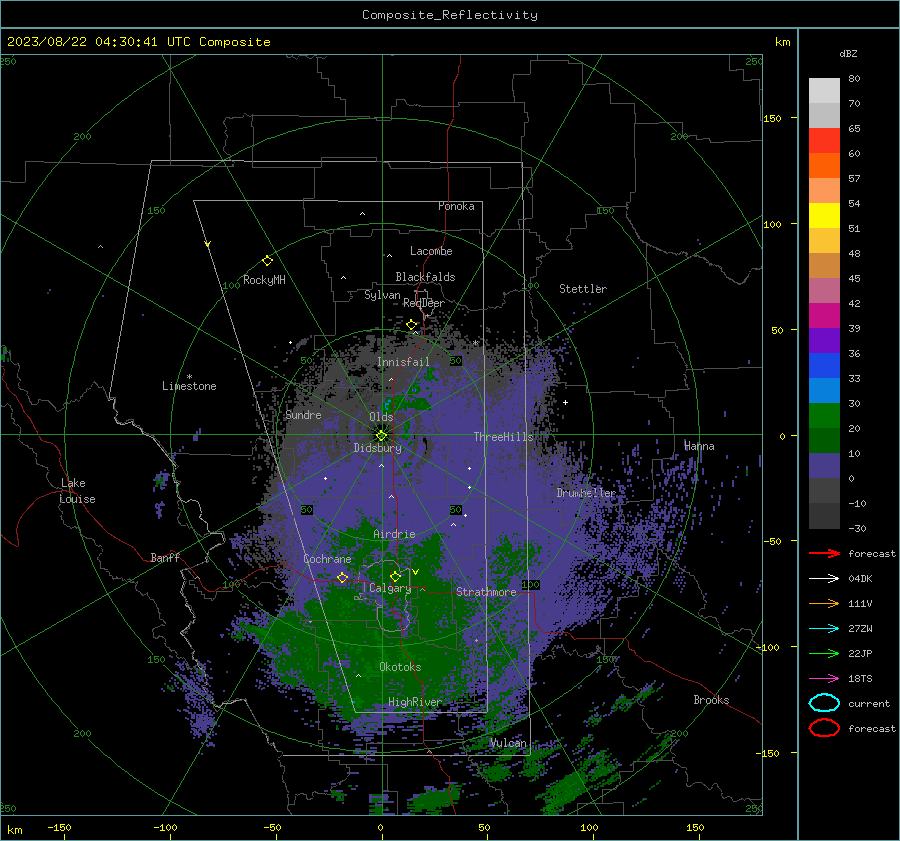Click the Didsbury city label
The image size is (900, 841).
[x=377, y=448]
